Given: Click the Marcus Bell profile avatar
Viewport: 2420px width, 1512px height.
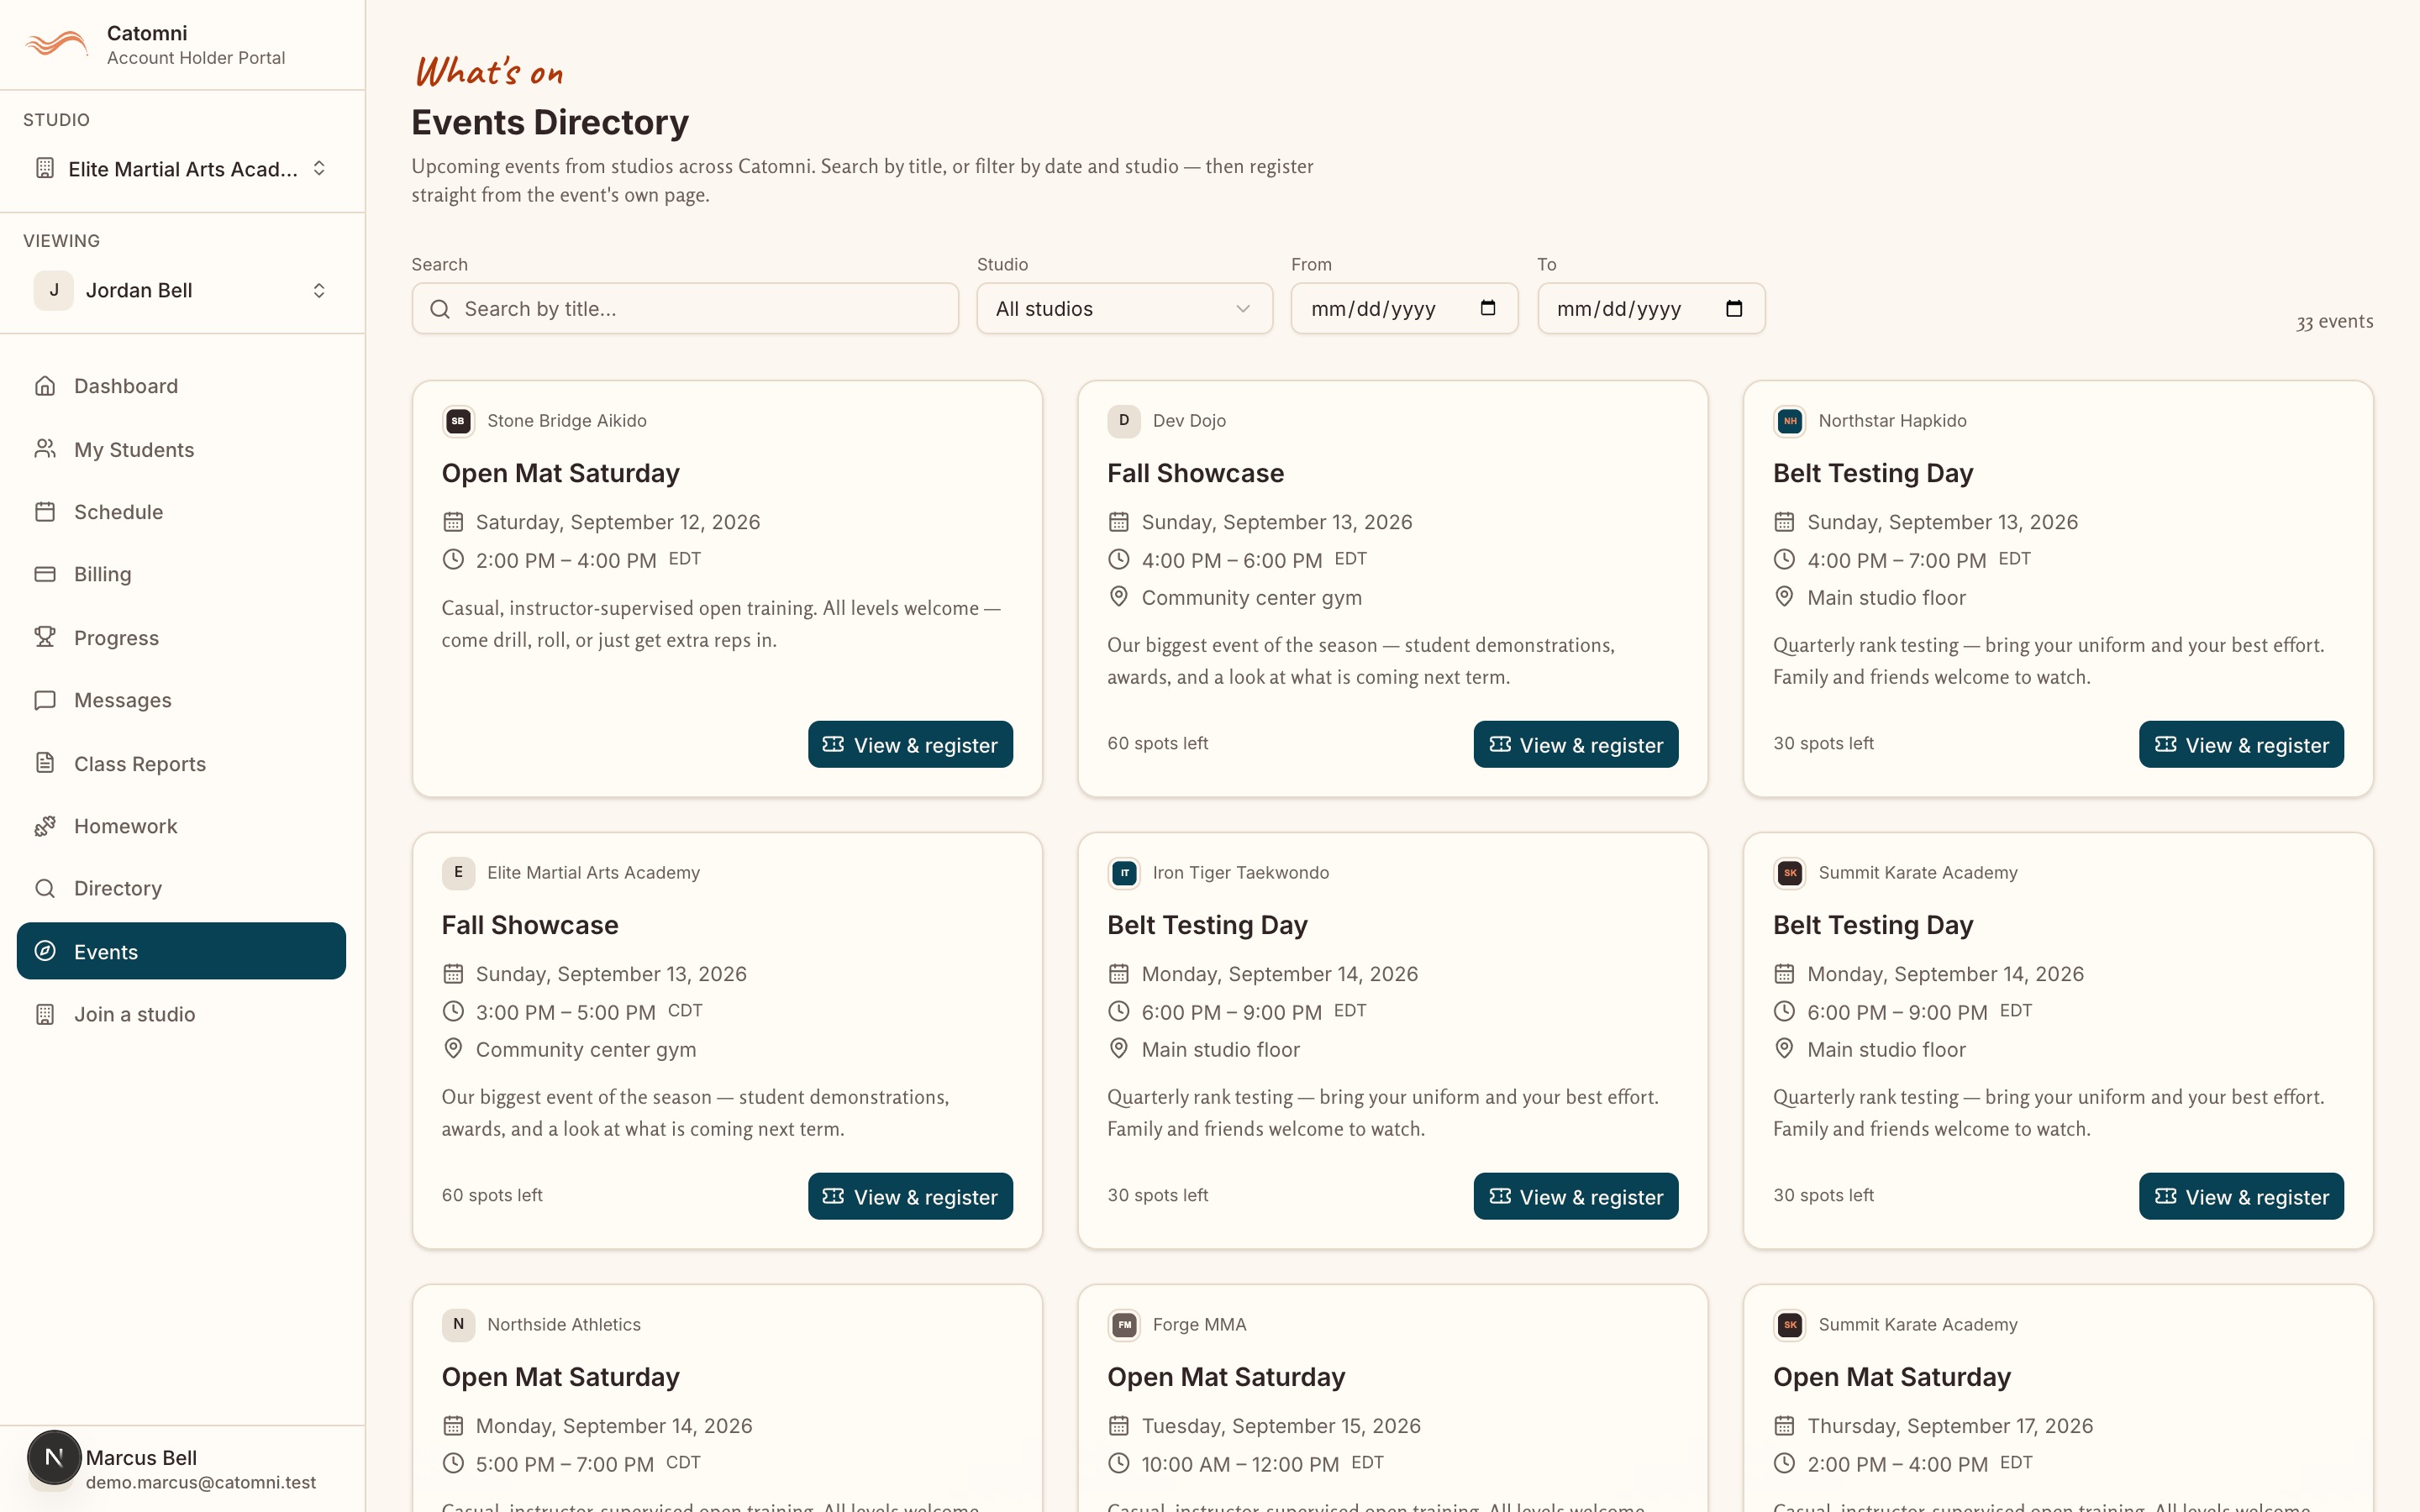Looking at the screenshot, I should (54, 1458).
